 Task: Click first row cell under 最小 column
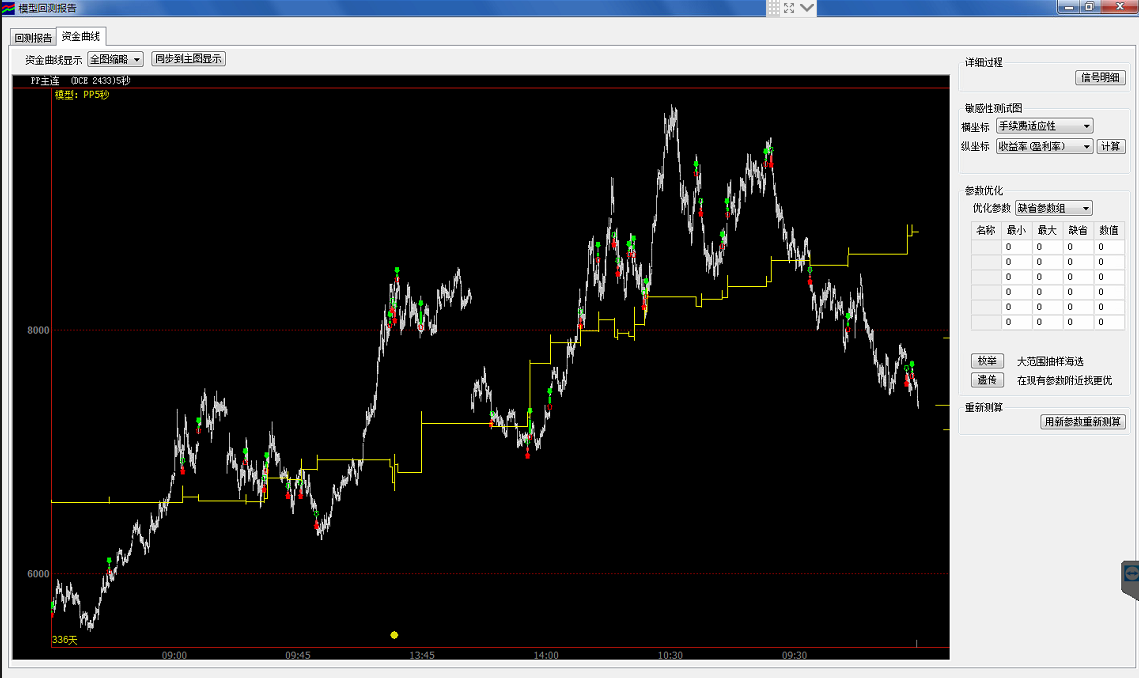[x=1017, y=247]
